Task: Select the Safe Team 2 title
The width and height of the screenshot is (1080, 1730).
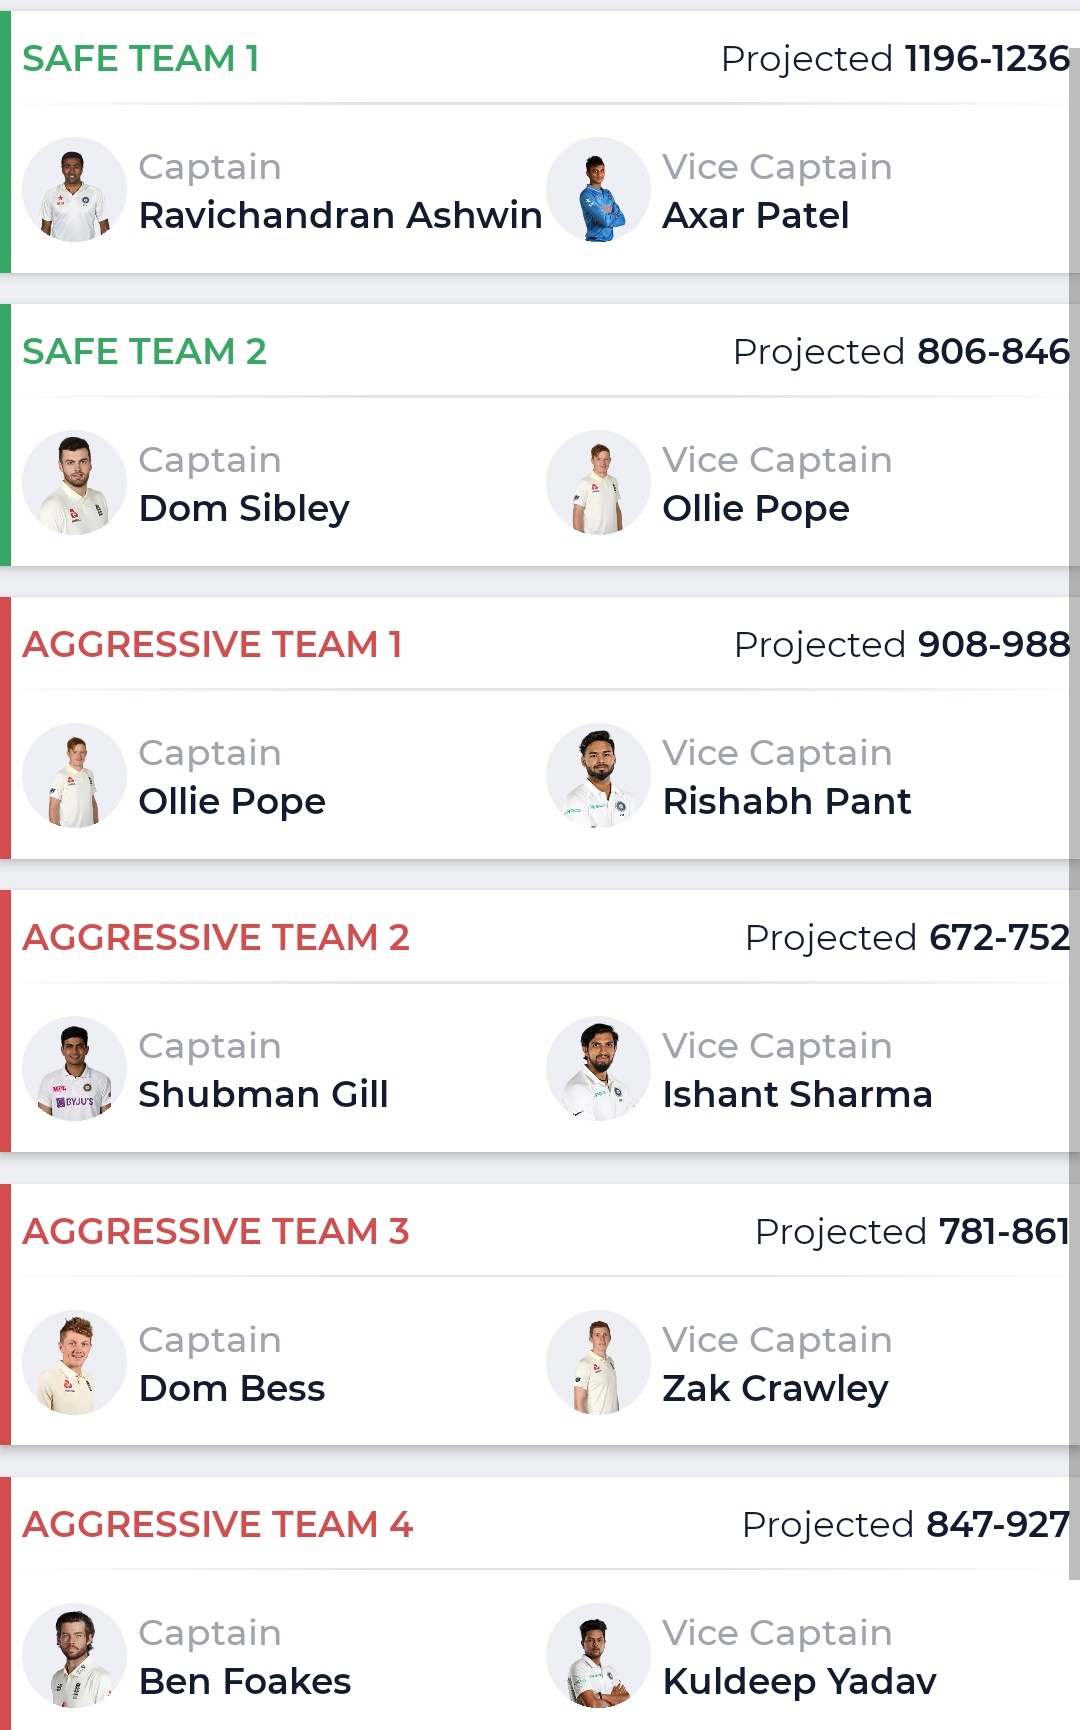Action: (145, 352)
